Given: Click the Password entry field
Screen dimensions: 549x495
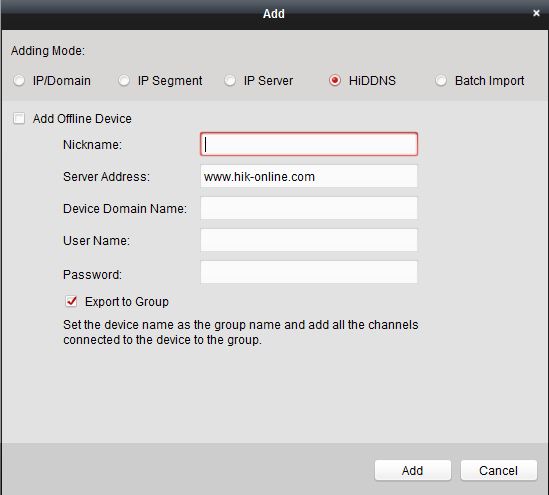Looking at the screenshot, I should [309, 272].
